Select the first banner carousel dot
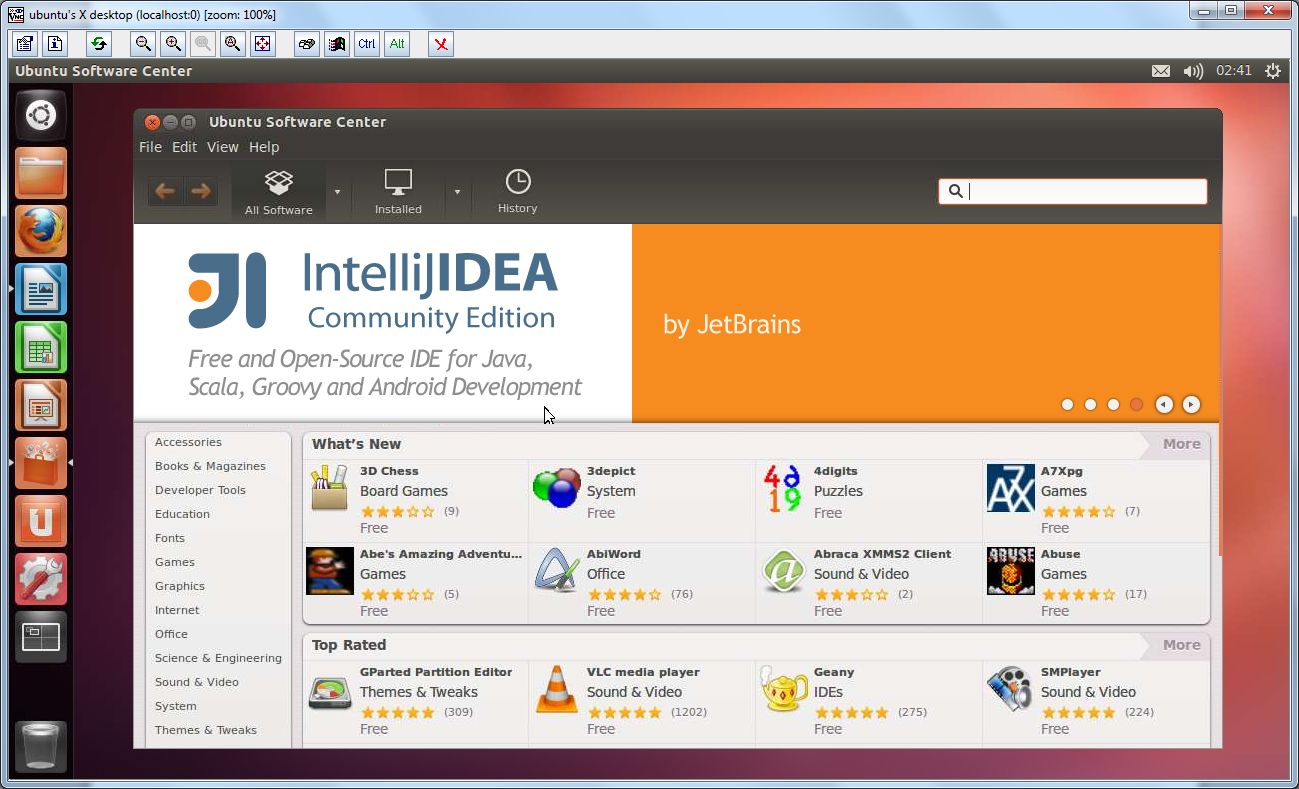The image size is (1299, 789). point(1067,405)
